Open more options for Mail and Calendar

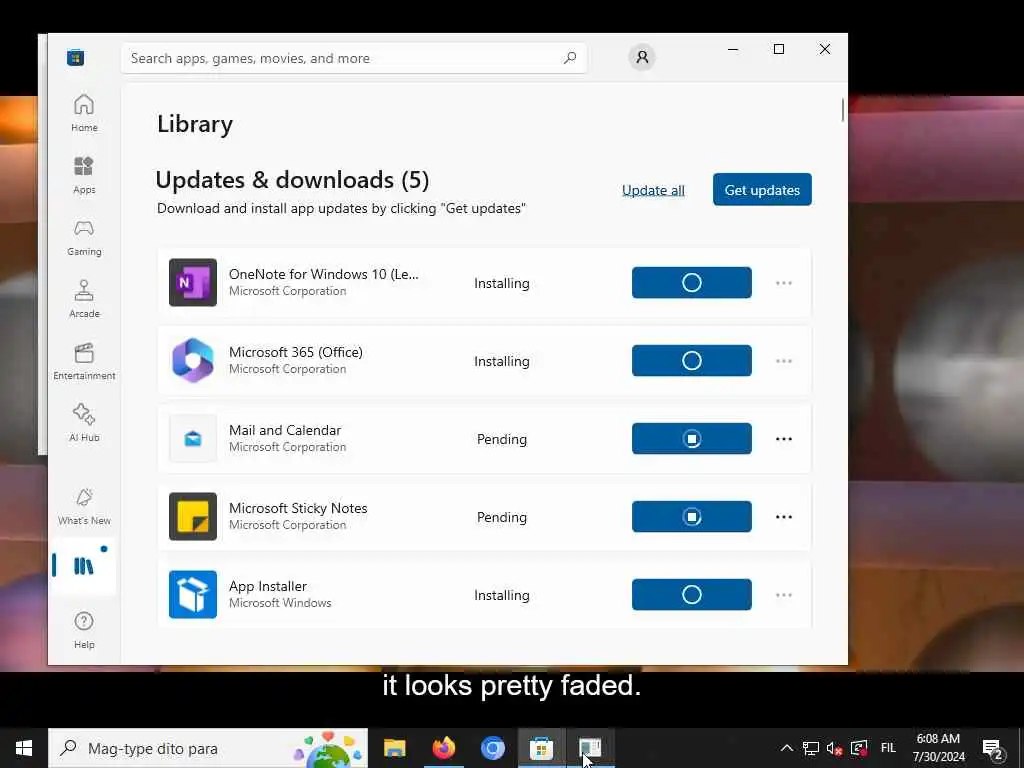784,439
